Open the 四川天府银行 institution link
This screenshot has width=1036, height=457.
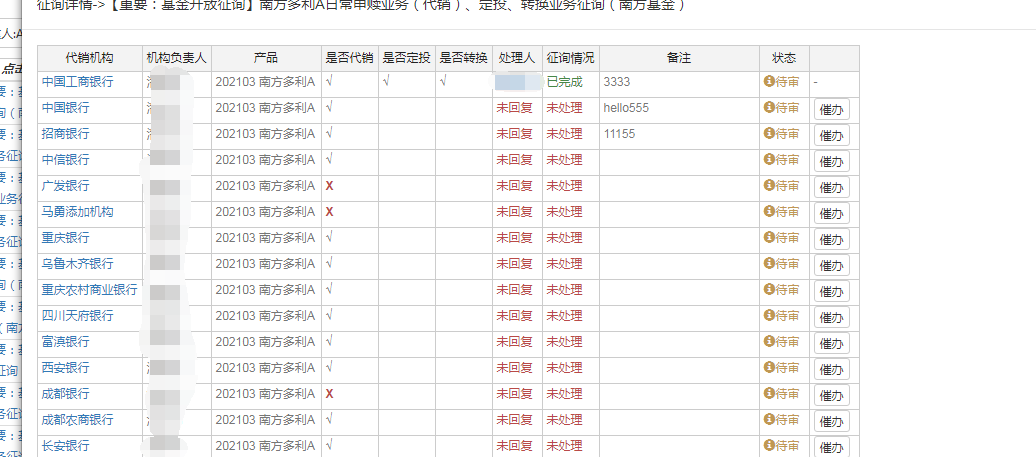coord(77,316)
